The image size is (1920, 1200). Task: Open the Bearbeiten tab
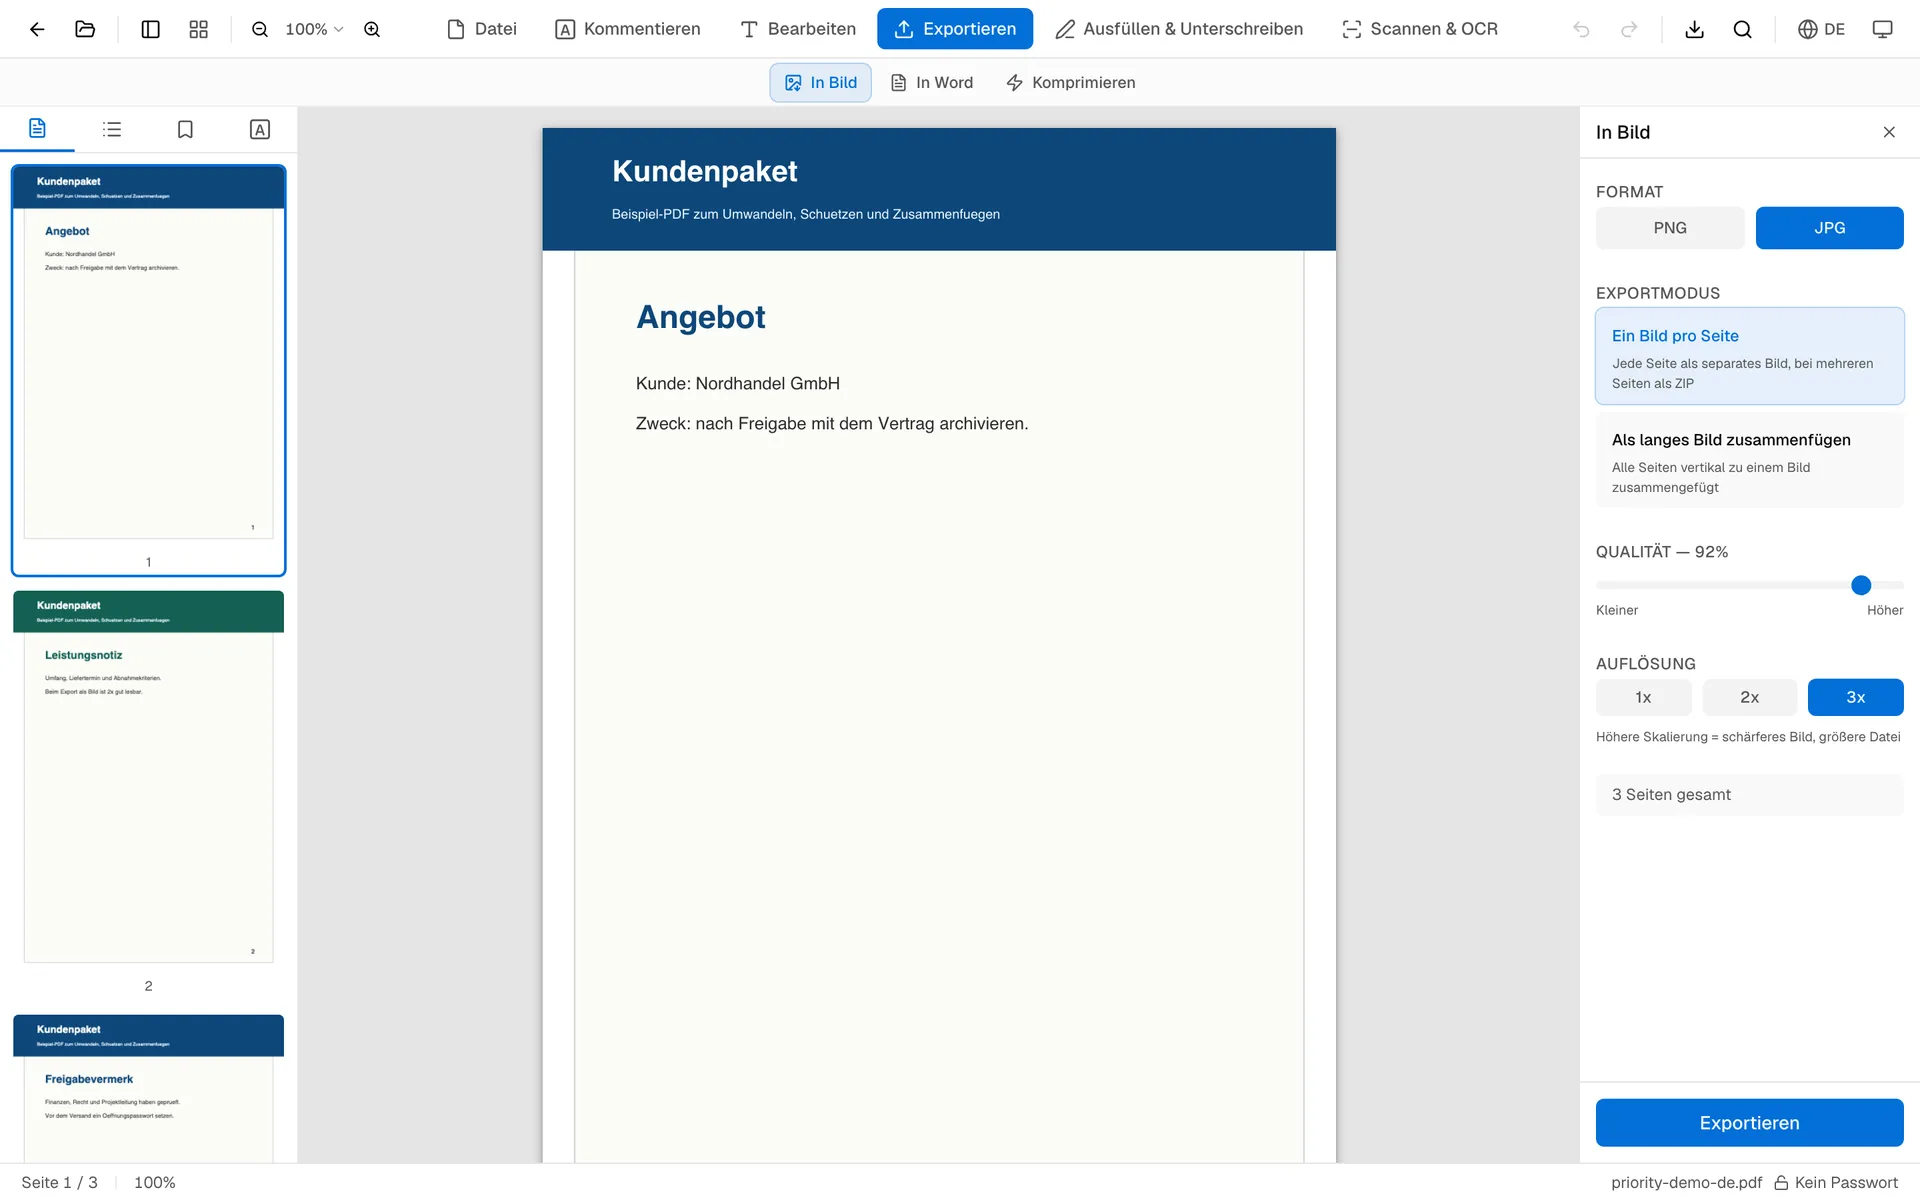pyautogui.click(x=798, y=29)
